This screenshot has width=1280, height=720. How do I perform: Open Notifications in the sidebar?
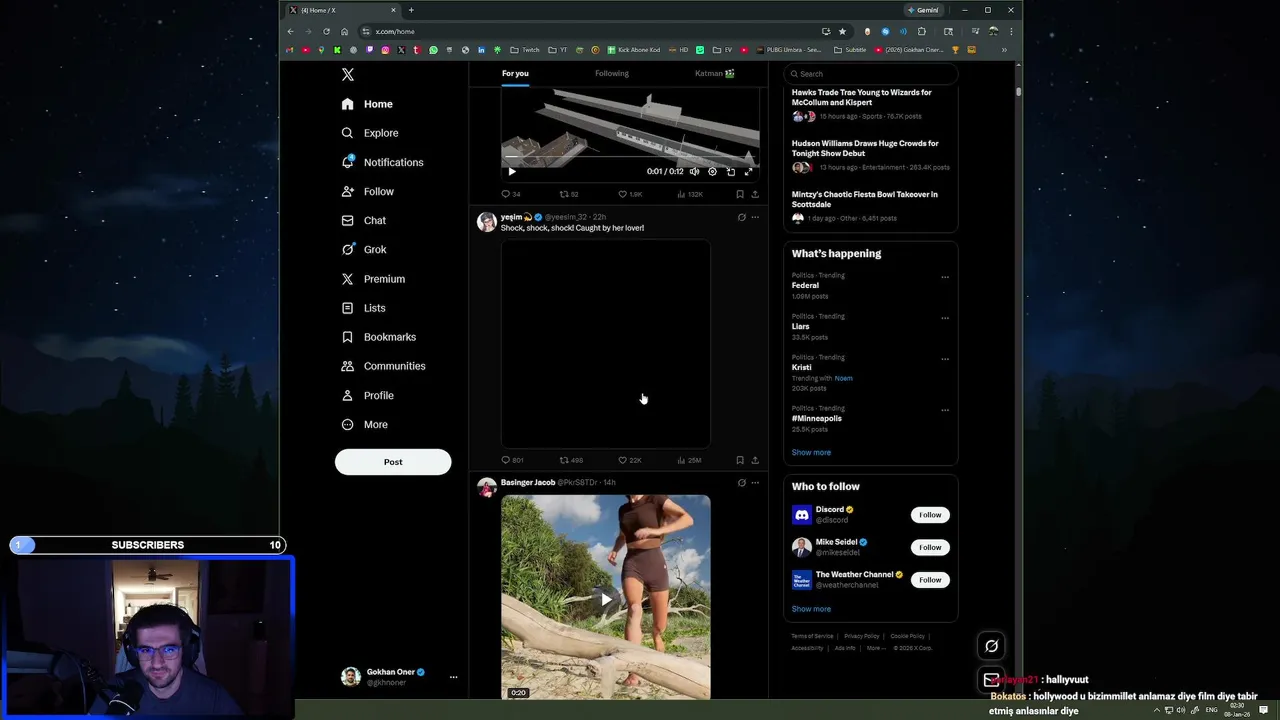tap(382, 162)
